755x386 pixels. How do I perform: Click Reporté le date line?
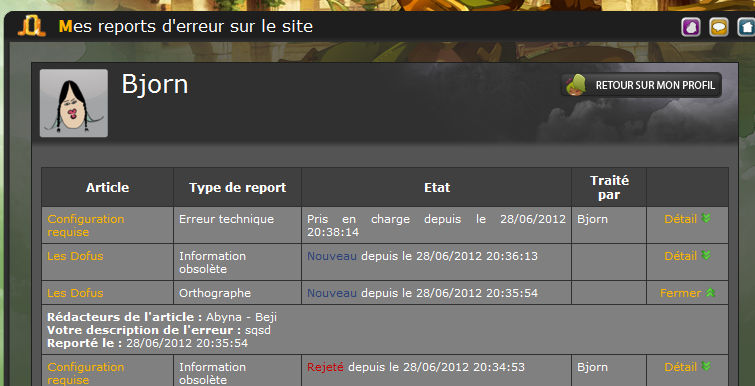tap(147, 343)
